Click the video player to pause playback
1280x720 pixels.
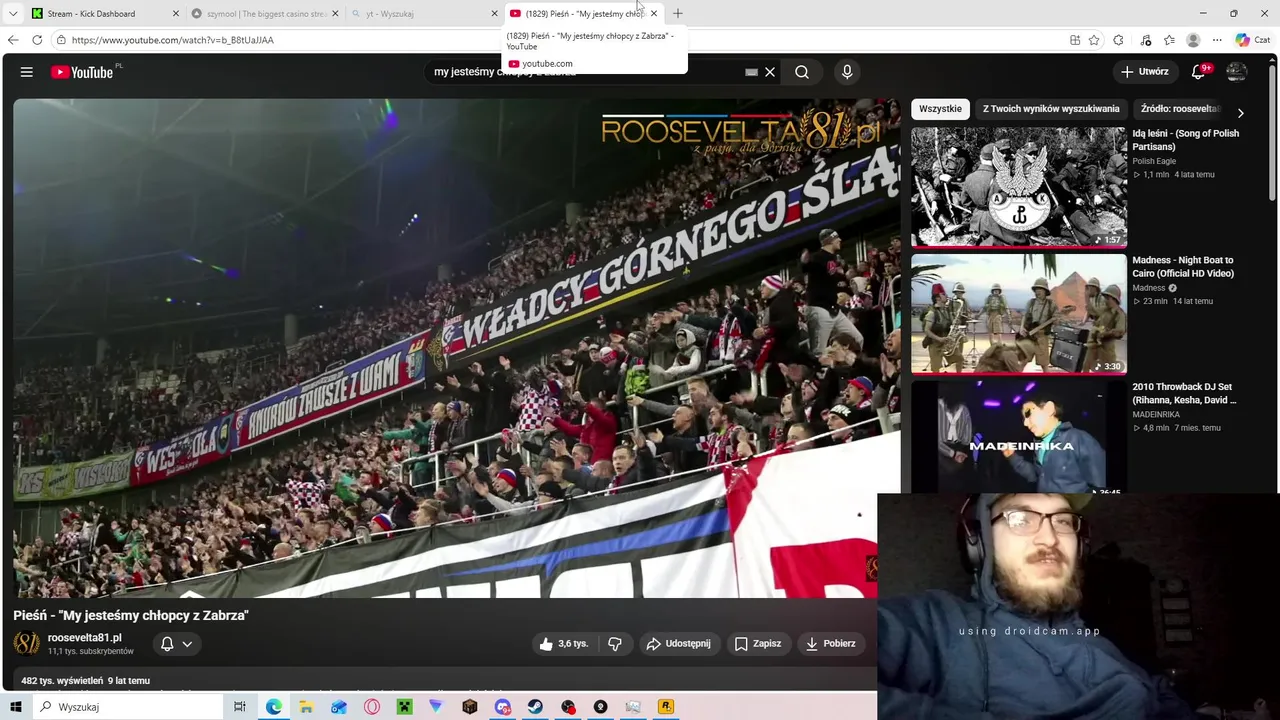(x=457, y=348)
